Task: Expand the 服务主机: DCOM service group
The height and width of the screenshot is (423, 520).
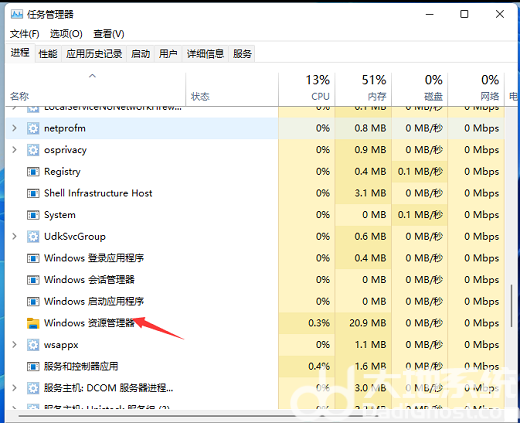Action: pos(14,388)
